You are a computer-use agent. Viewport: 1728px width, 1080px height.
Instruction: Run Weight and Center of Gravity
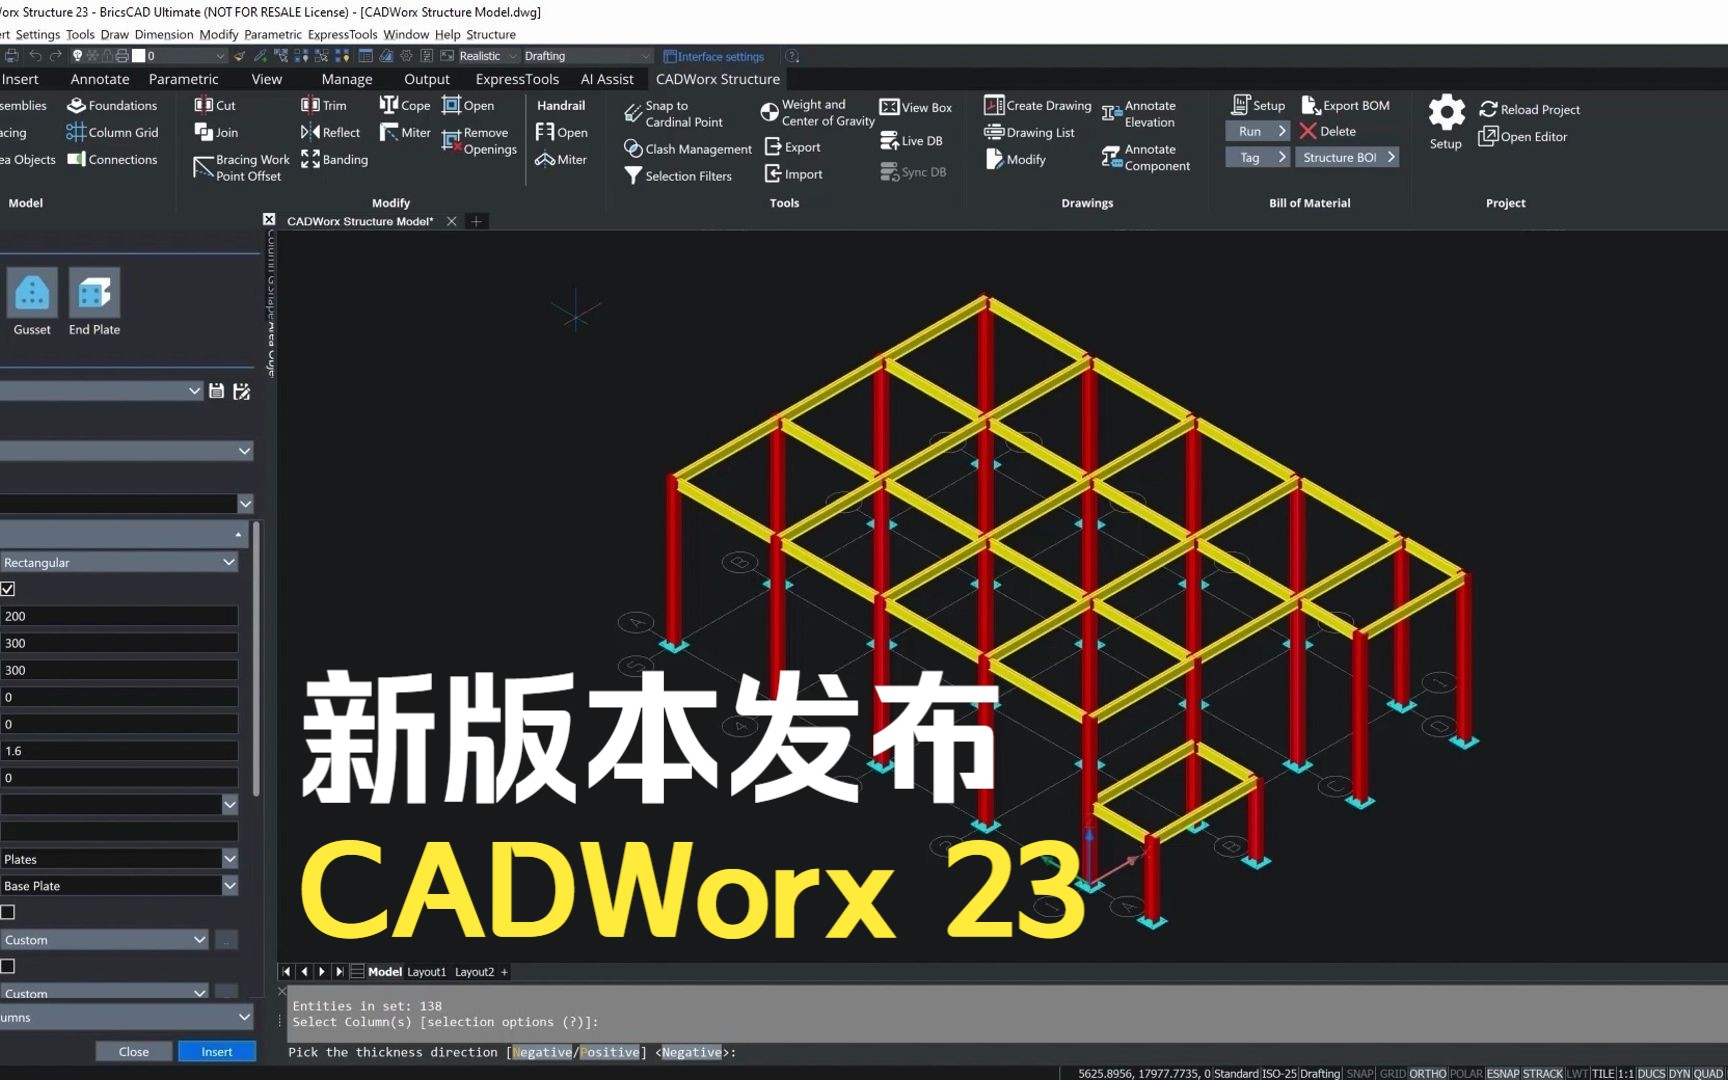tap(818, 112)
